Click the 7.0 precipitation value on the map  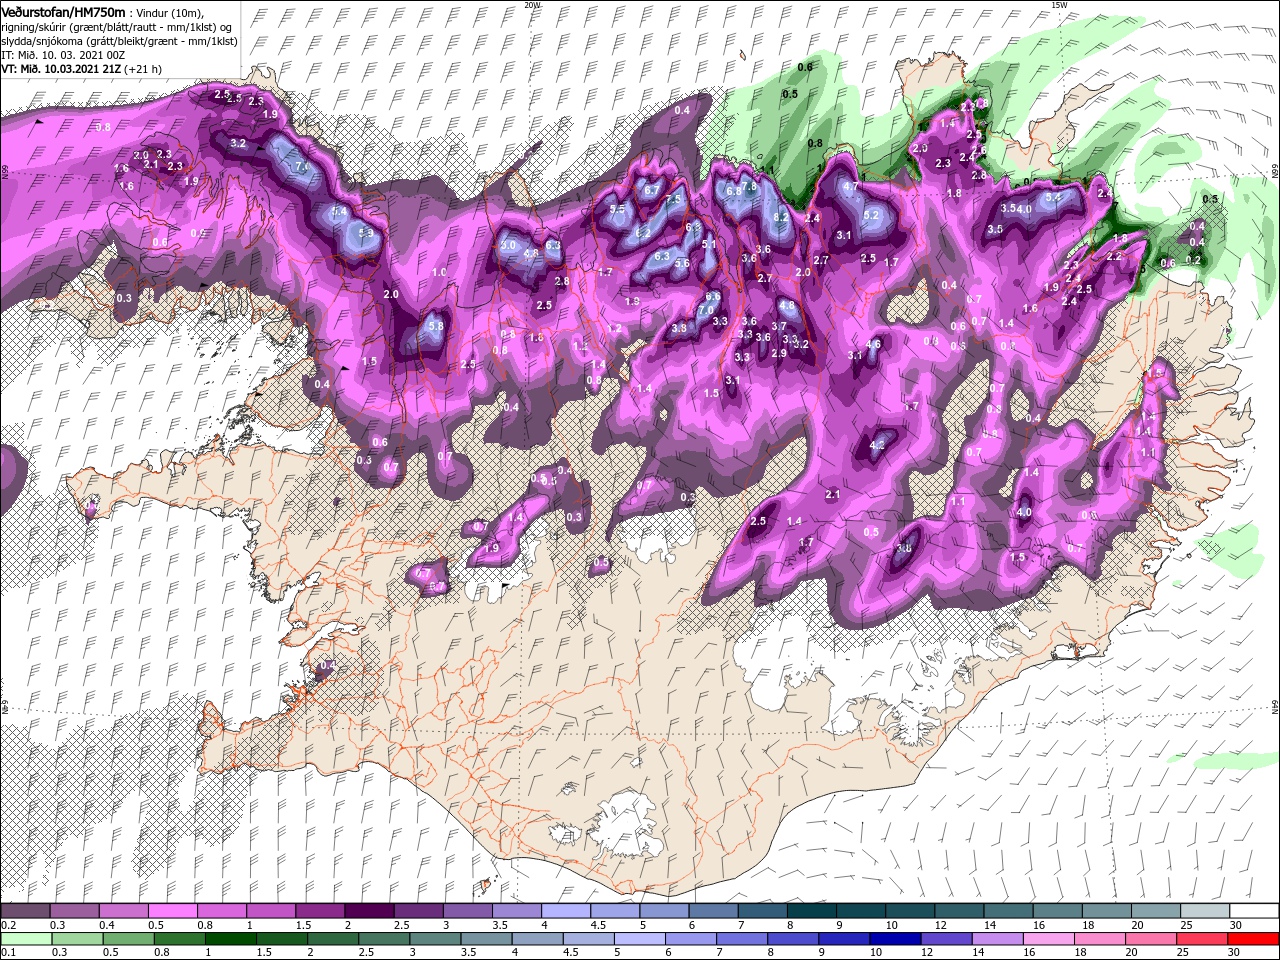[706, 311]
